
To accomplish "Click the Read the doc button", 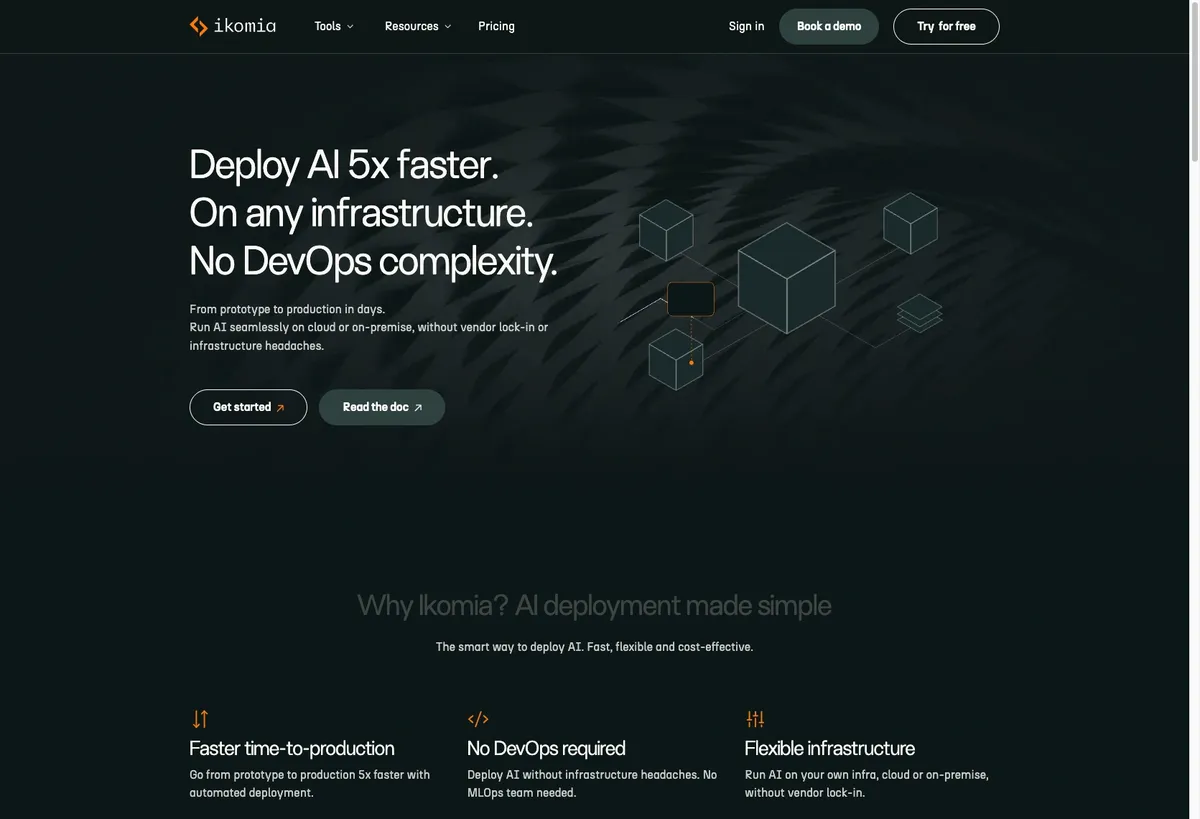I will point(382,407).
